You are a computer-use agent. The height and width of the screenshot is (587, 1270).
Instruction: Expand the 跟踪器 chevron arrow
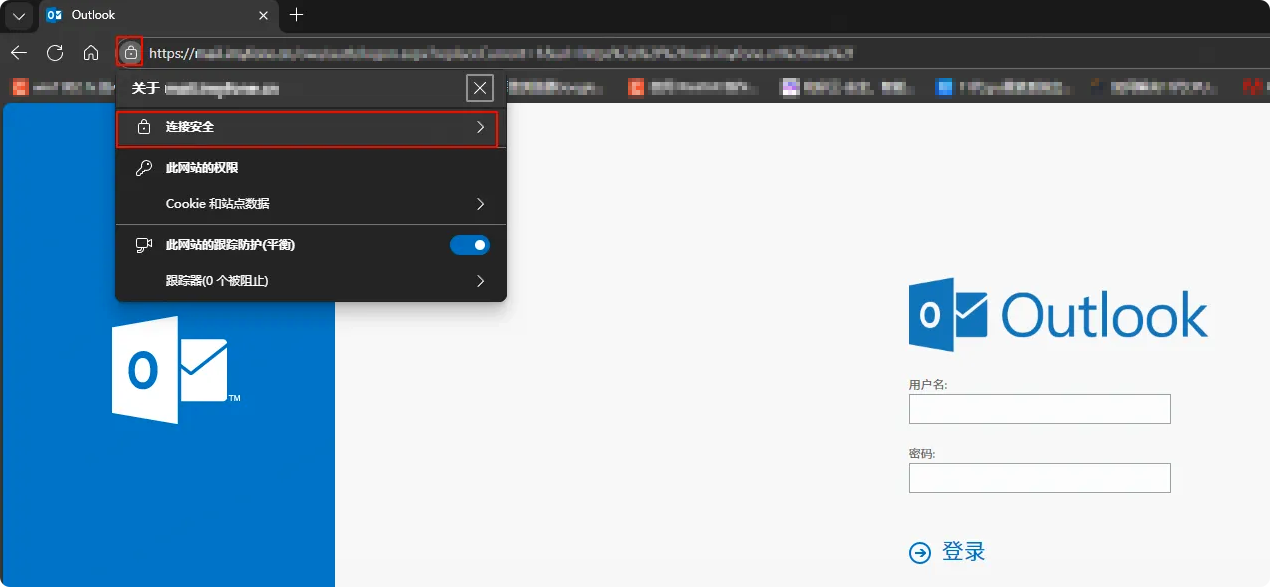[480, 281]
